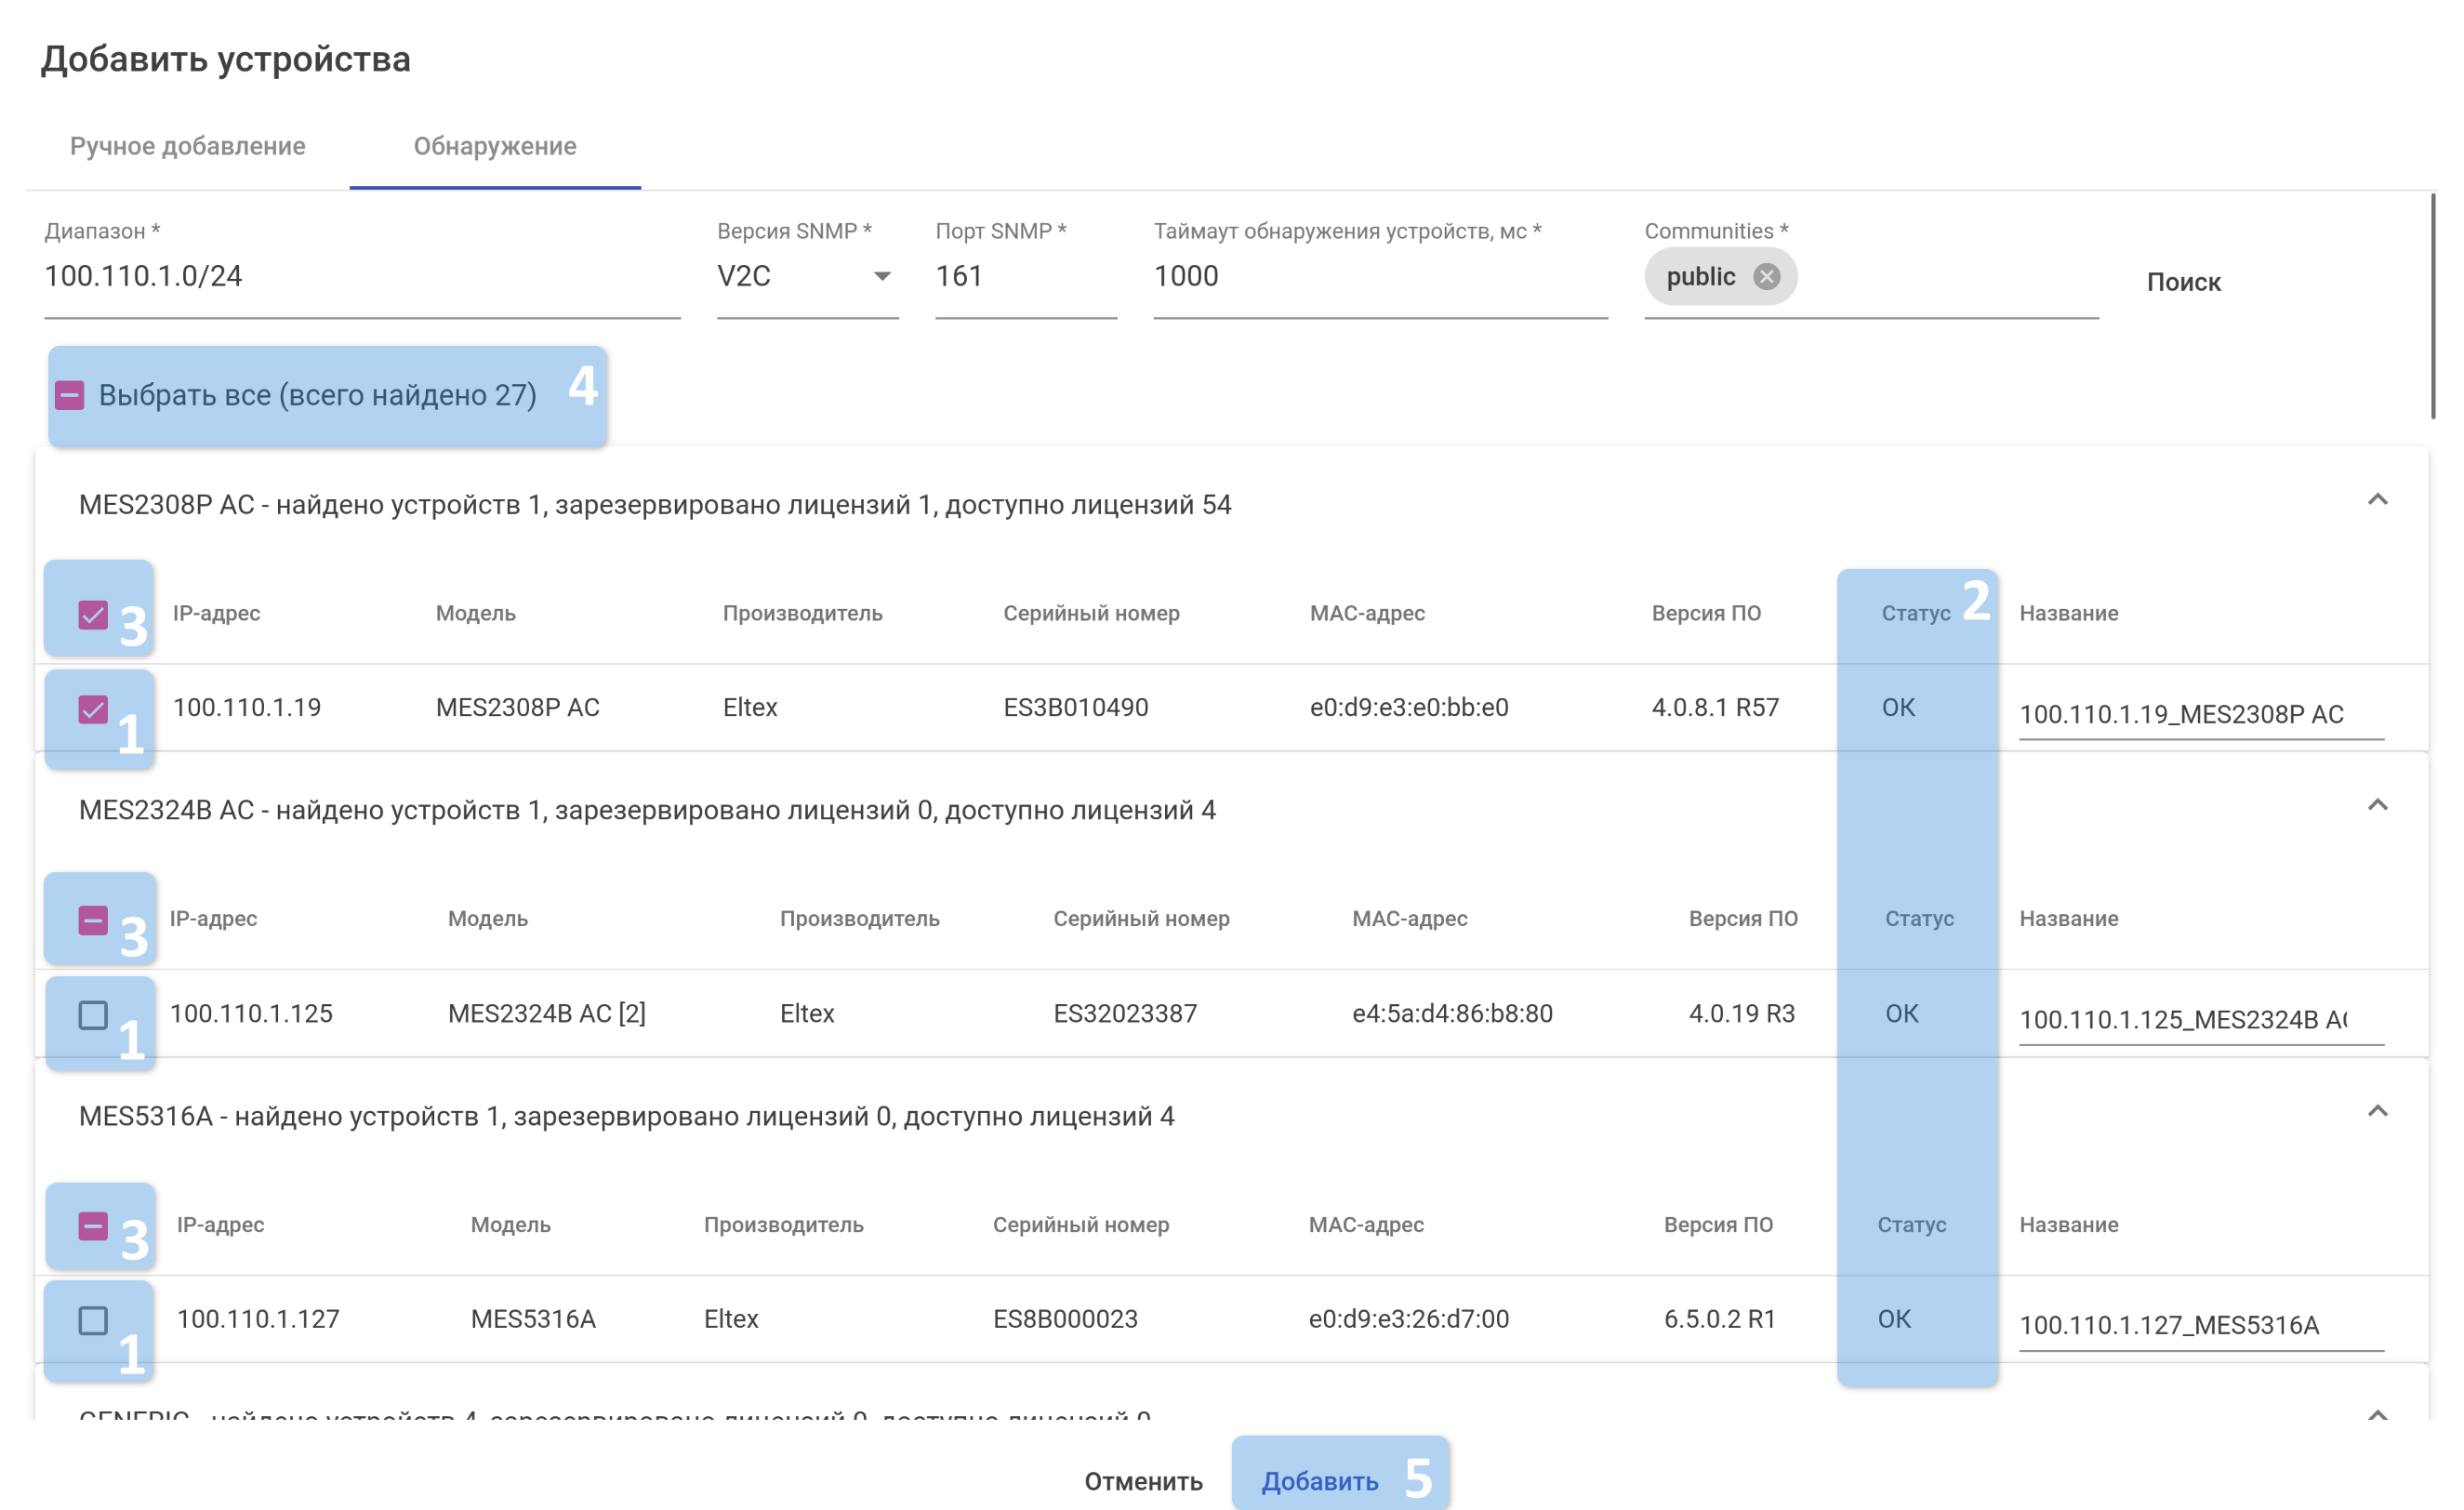This screenshot has height=1510, width=2464.
Task: Collapse the MES2324B AC group
Action: coord(2377,806)
